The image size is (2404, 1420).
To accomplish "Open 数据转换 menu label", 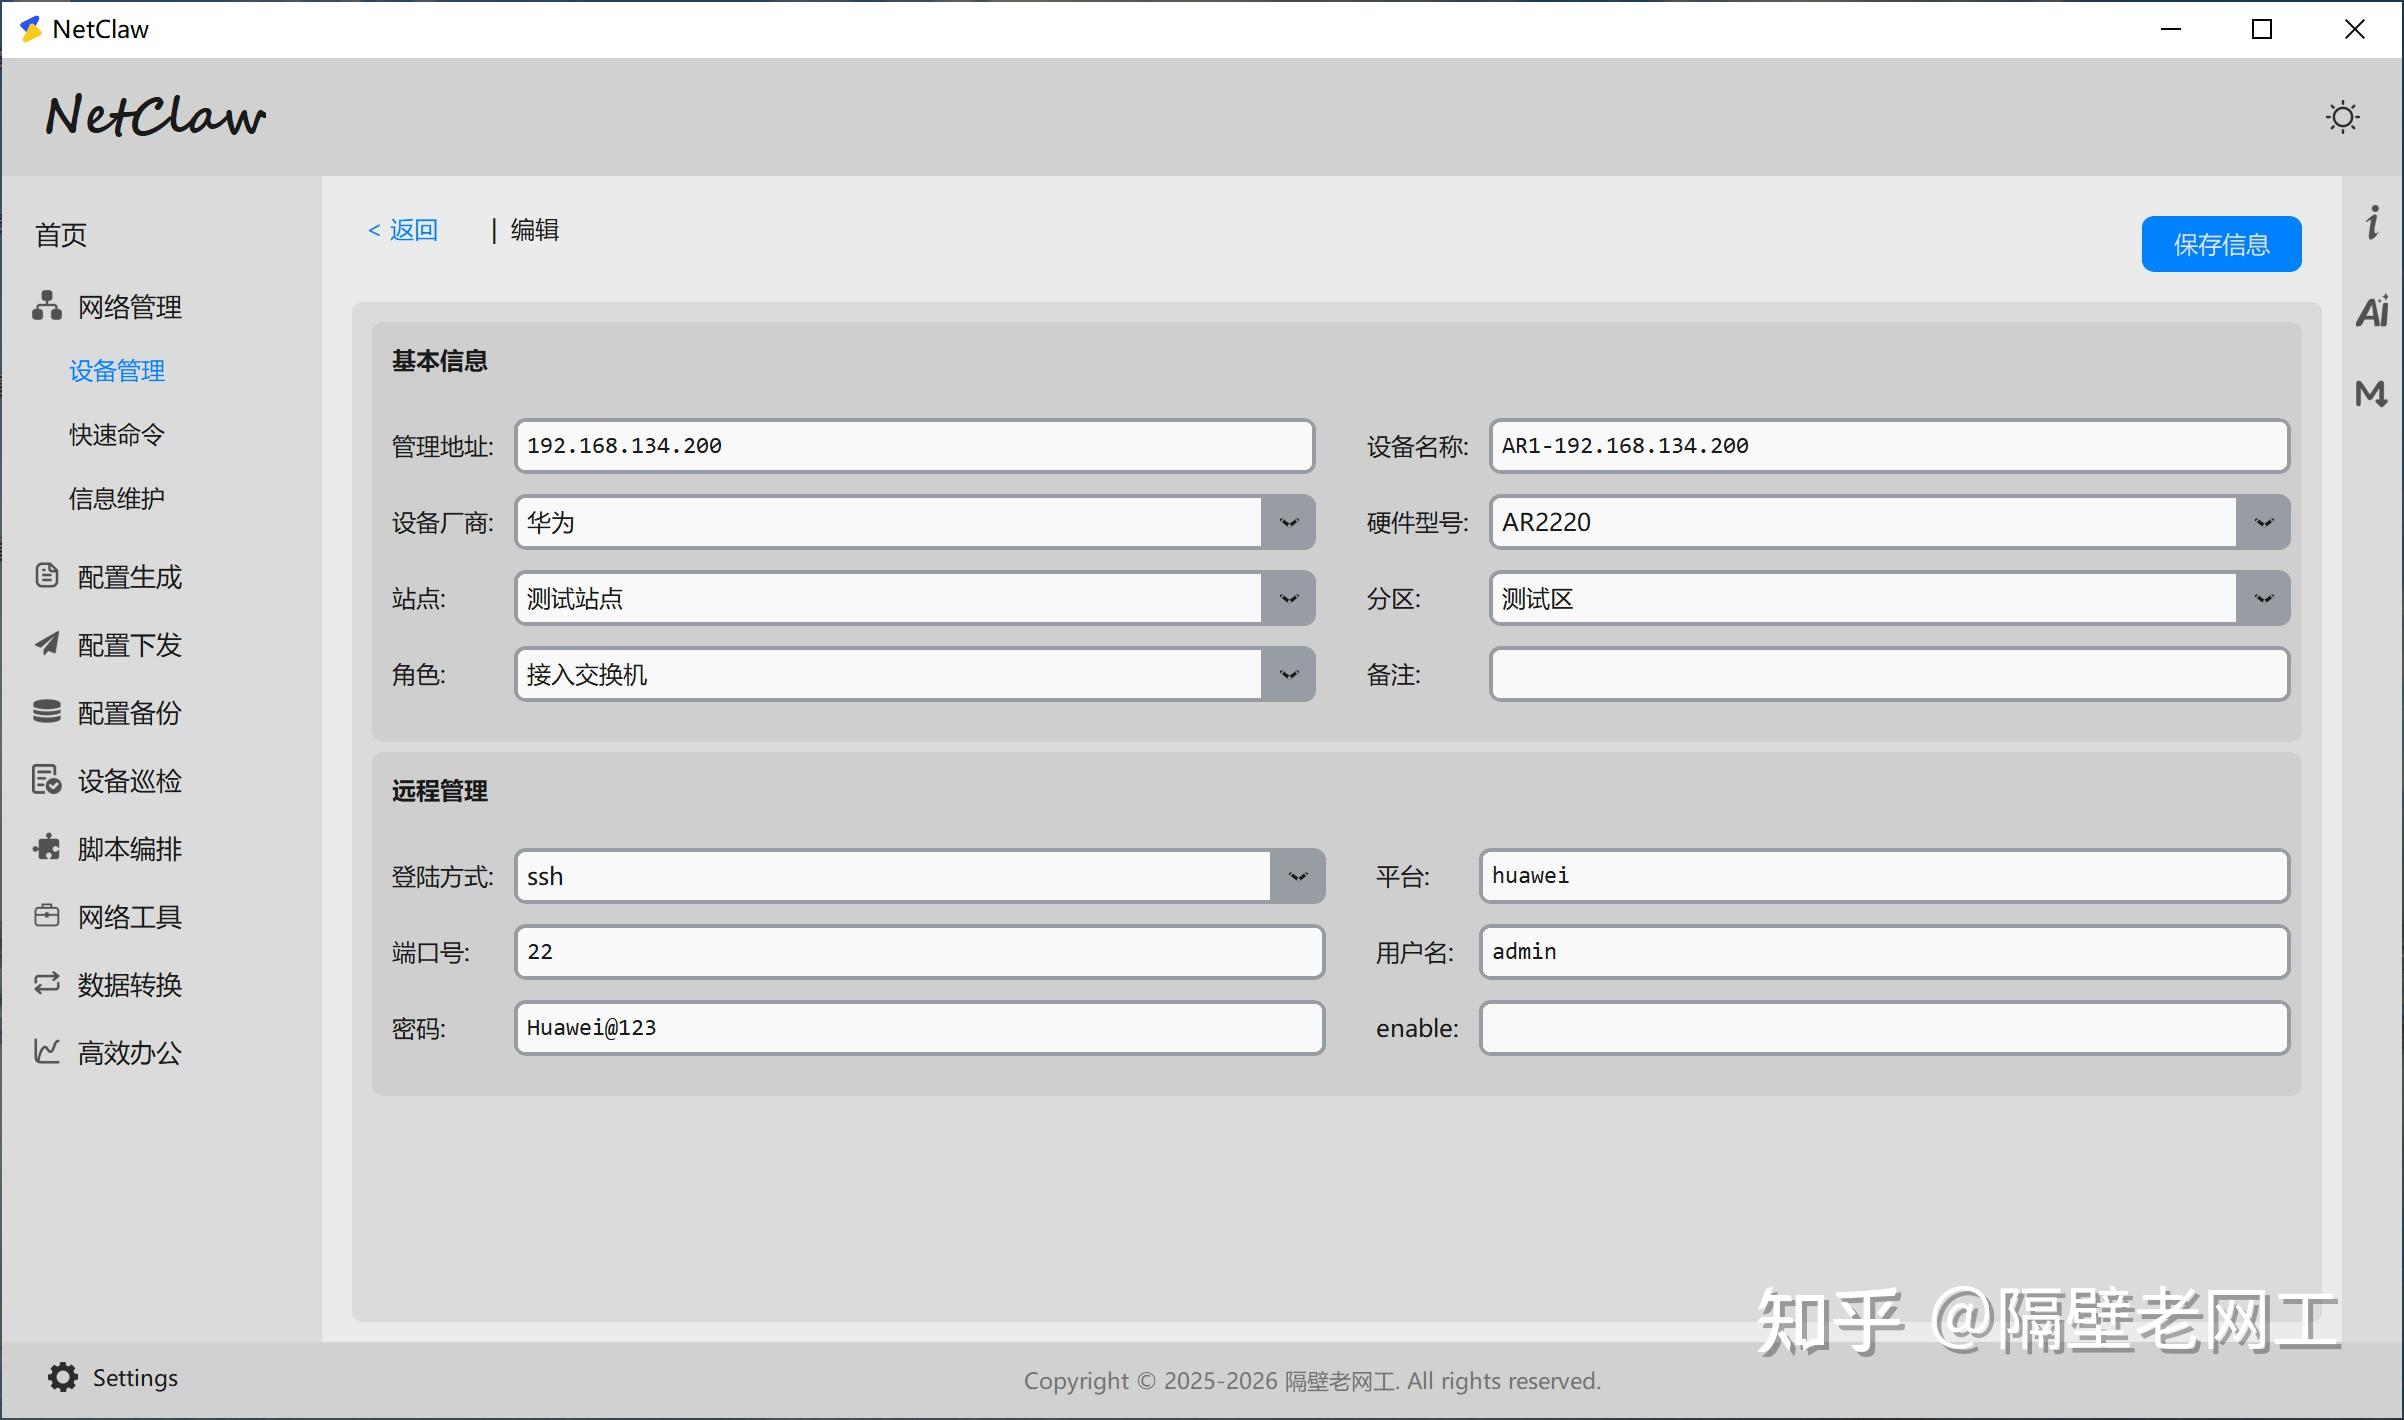I will [130, 985].
